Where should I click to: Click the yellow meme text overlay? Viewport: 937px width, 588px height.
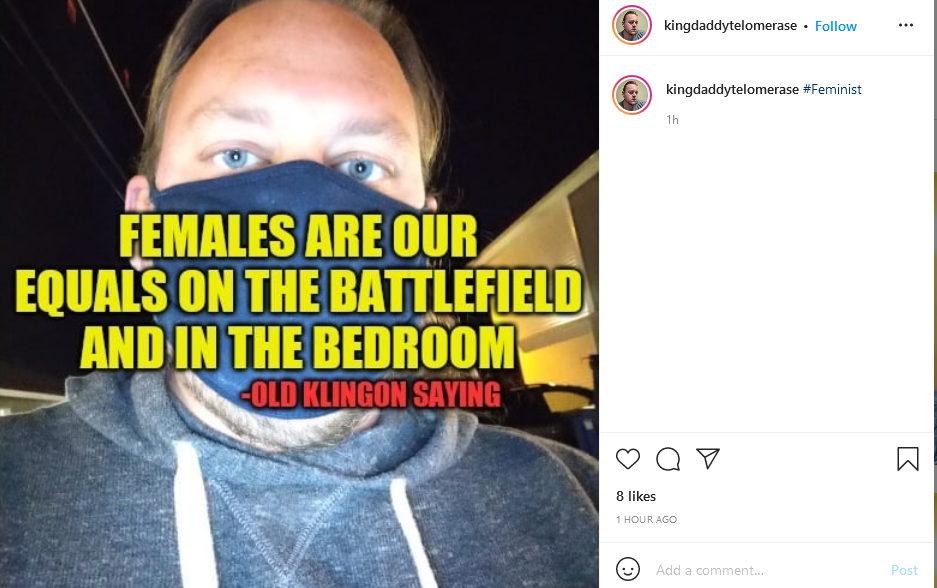299,292
